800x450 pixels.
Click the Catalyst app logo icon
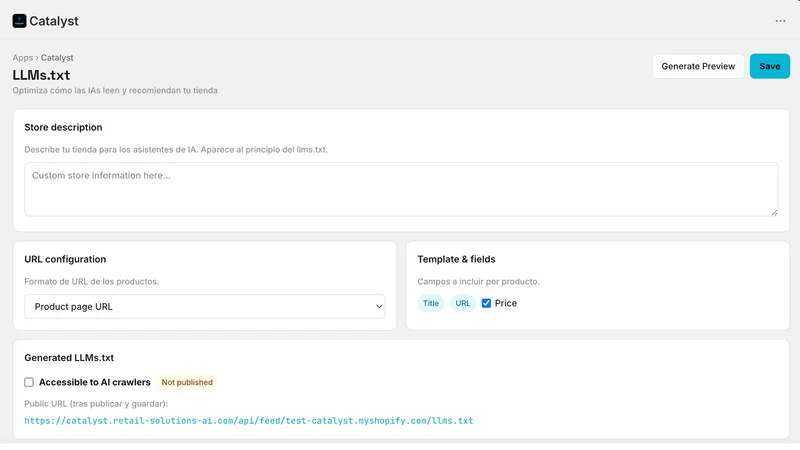(19, 21)
